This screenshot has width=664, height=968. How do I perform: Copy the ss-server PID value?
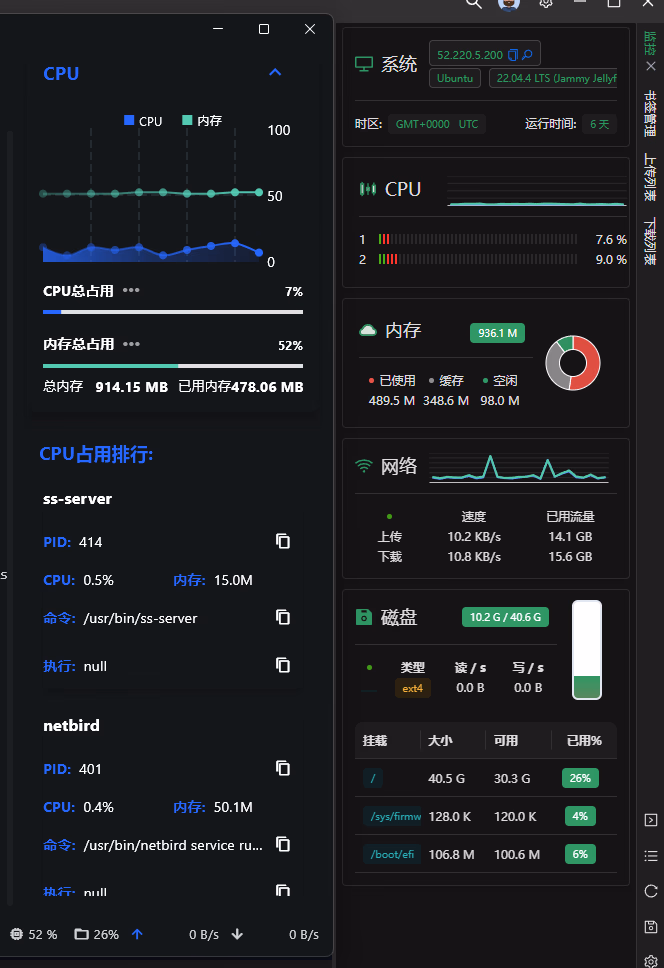point(283,541)
